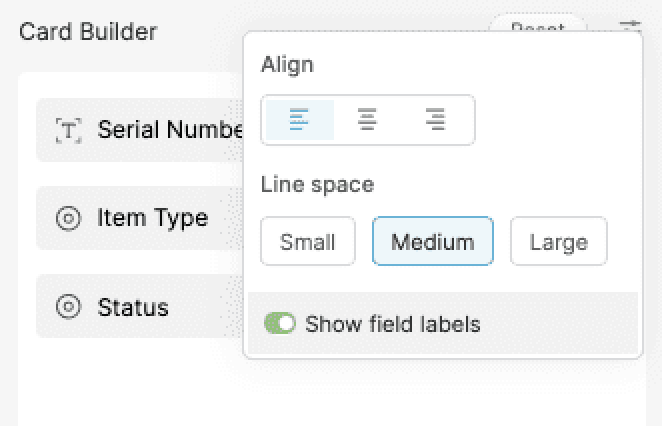Click the Card Builder heading
662x426 pixels.
[88, 32]
